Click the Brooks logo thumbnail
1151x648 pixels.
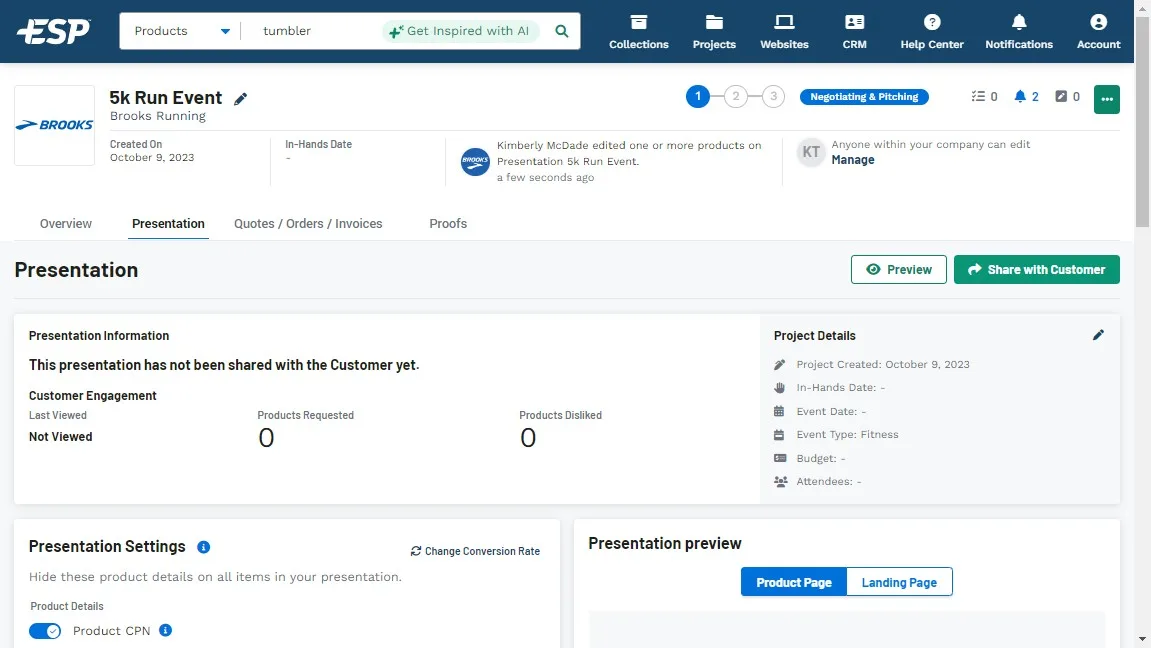point(54,125)
